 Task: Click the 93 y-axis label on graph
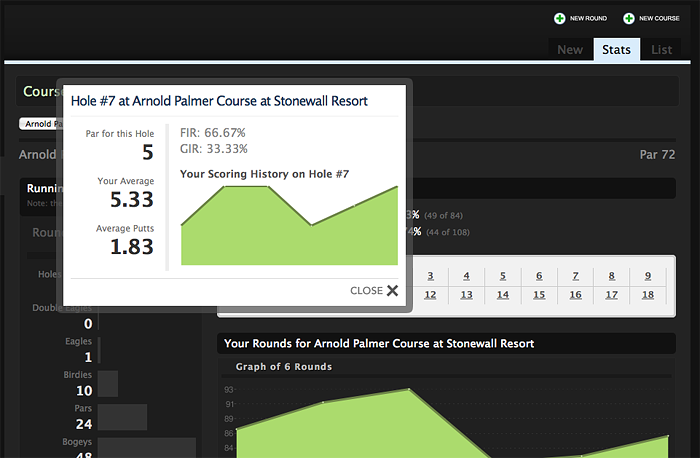[229, 390]
